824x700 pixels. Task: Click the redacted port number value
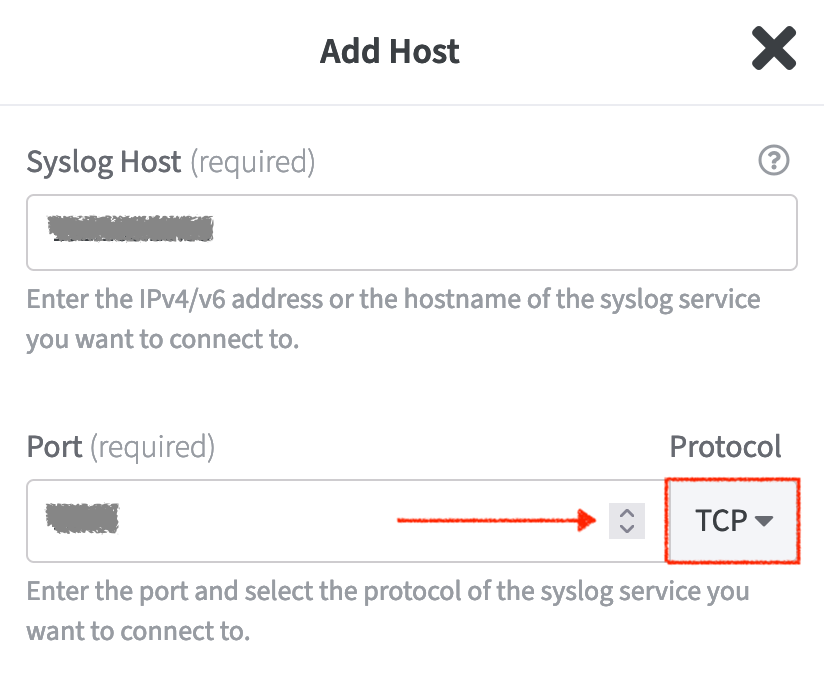tap(83, 518)
